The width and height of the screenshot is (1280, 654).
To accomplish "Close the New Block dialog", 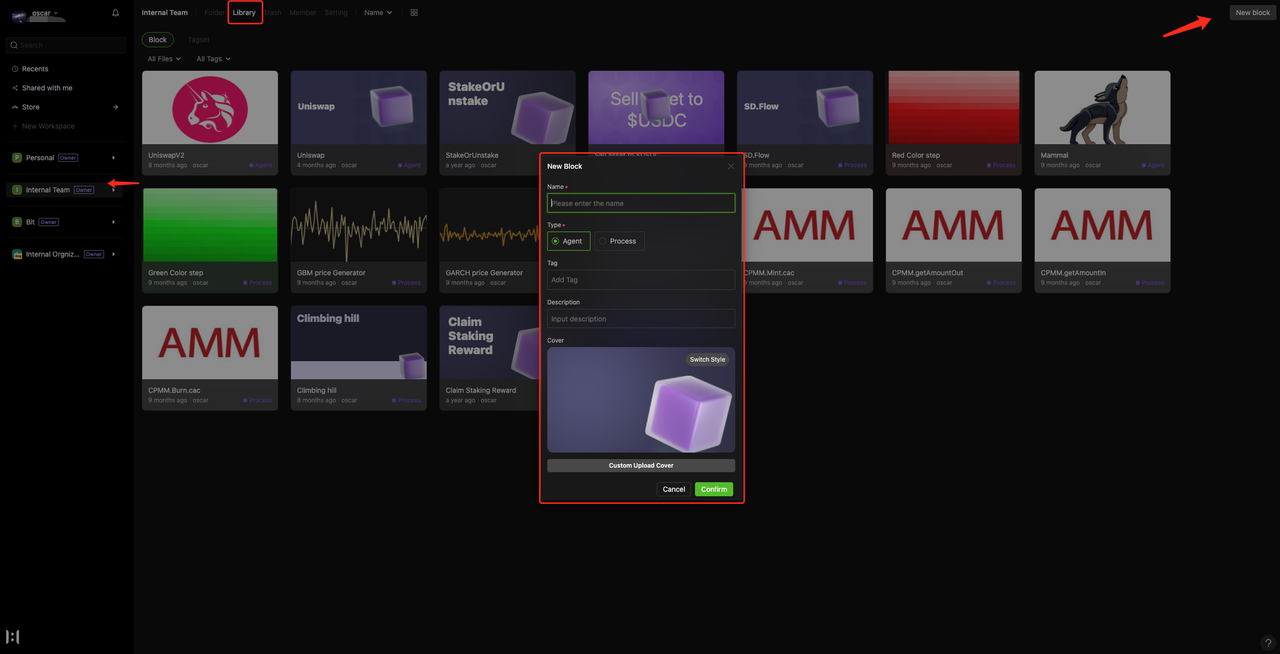I will click(731, 166).
